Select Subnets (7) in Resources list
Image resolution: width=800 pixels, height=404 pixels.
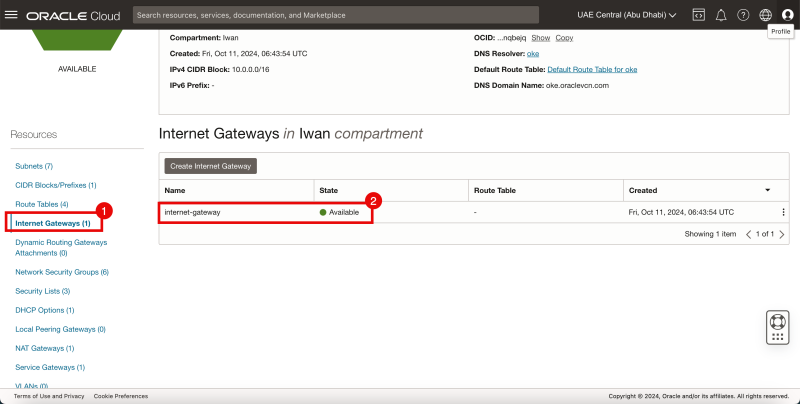tap(34, 165)
